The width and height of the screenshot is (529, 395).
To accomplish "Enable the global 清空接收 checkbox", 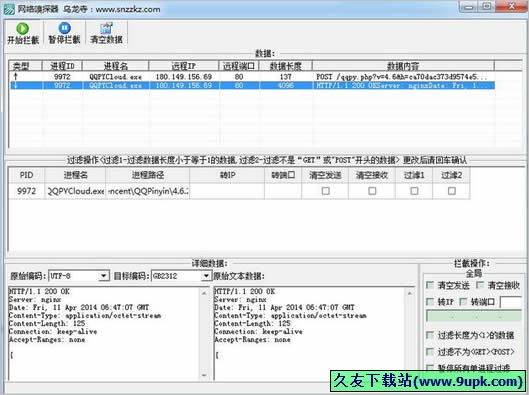I will 480,285.
